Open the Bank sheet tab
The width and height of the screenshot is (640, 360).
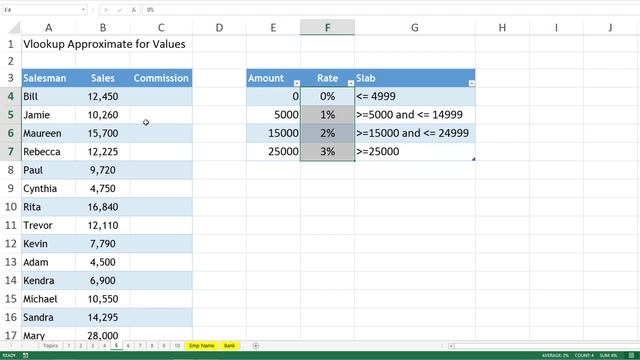click(229, 346)
